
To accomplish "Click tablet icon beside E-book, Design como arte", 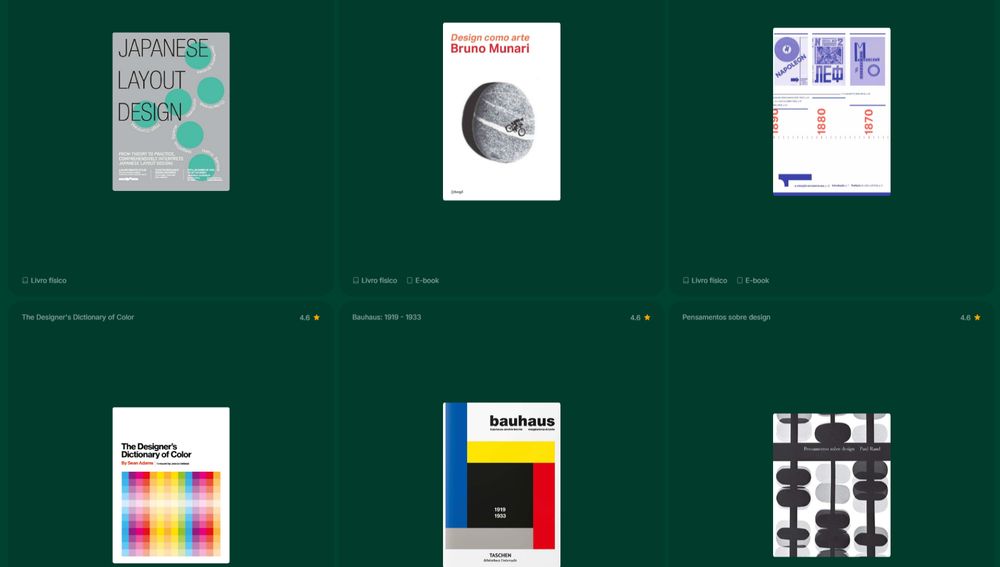I will coord(409,280).
